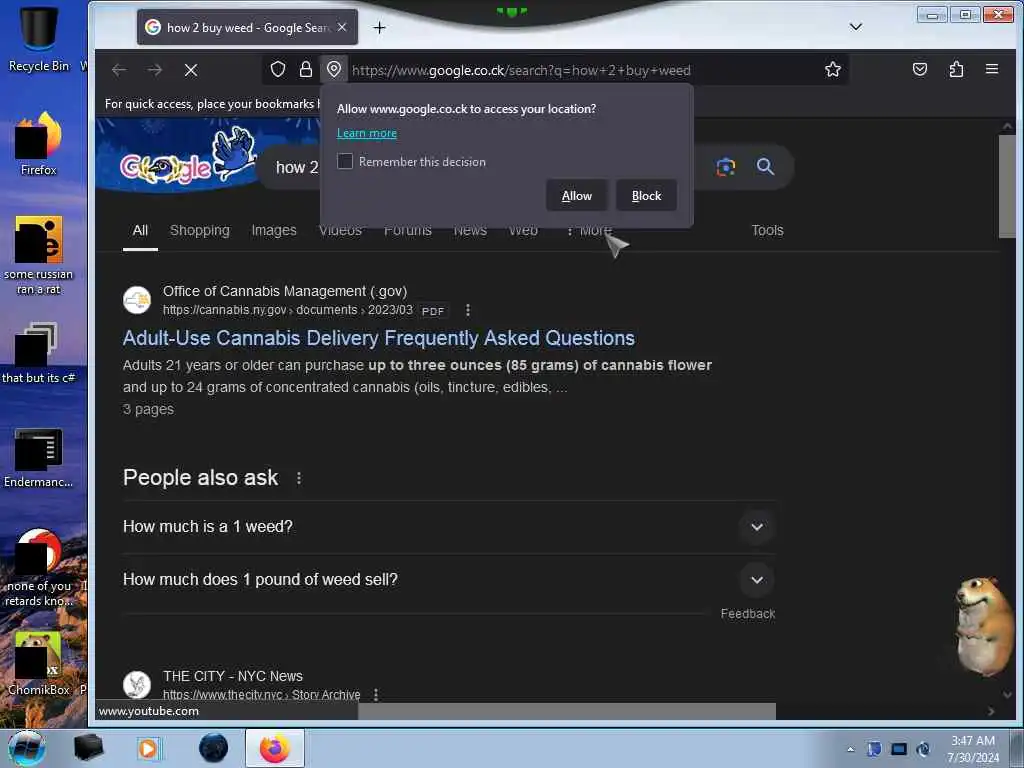Image resolution: width=1024 pixels, height=768 pixels.
Task: Open the Tools search options
Action: click(x=767, y=231)
